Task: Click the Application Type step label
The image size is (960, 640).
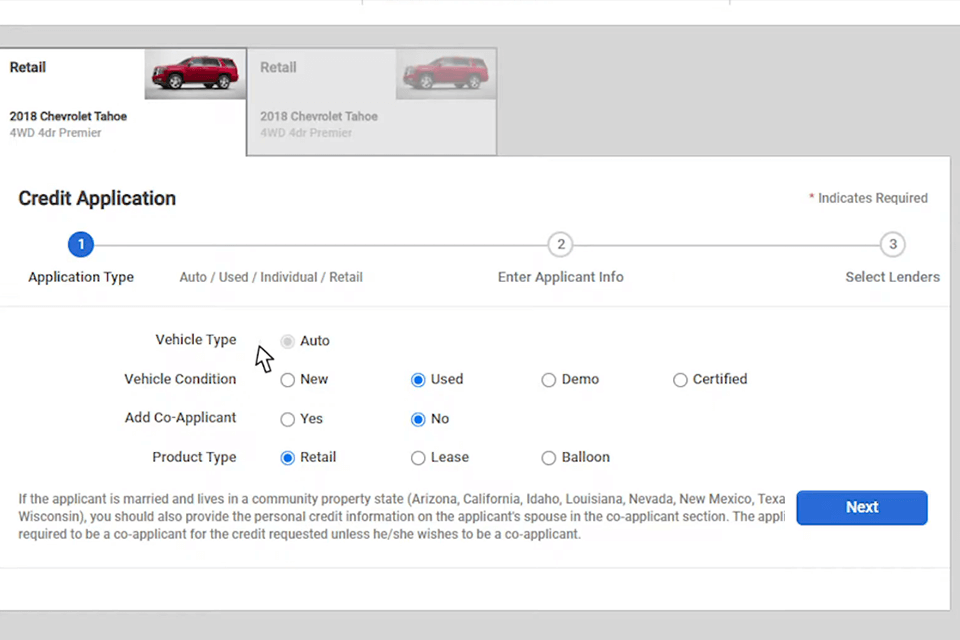Action: point(81,277)
